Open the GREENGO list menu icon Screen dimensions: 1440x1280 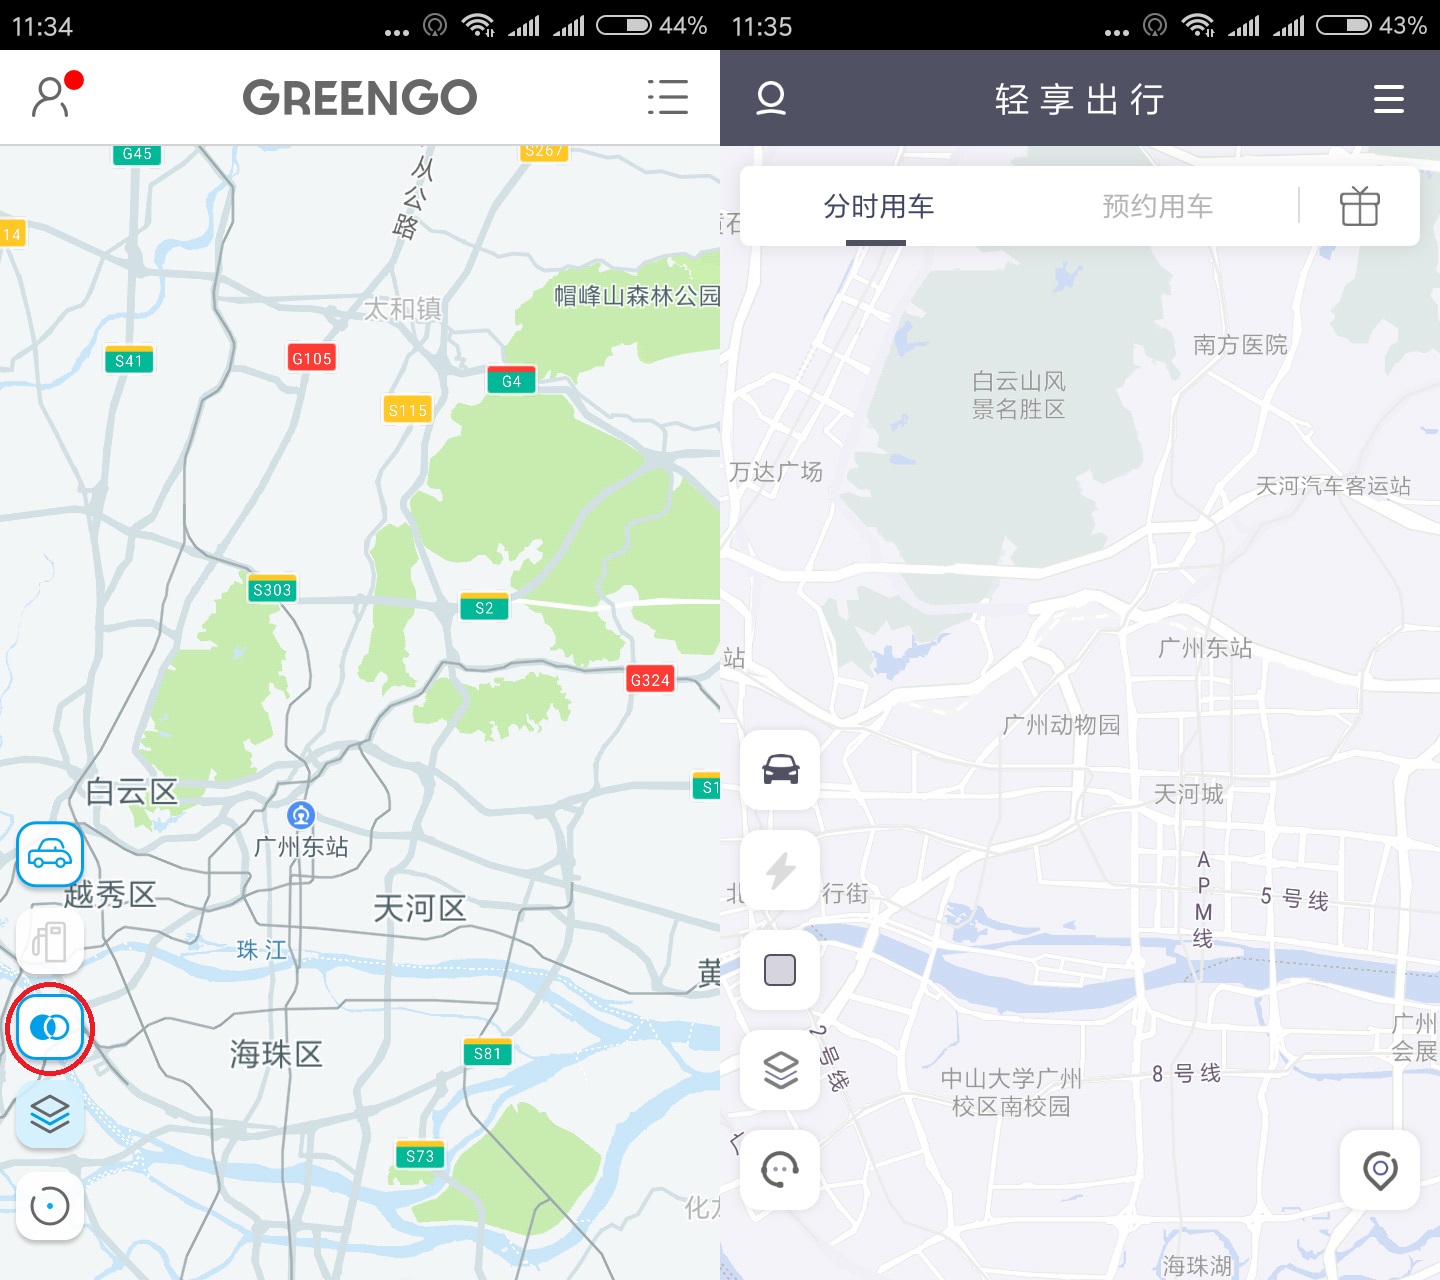[x=667, y=97]
